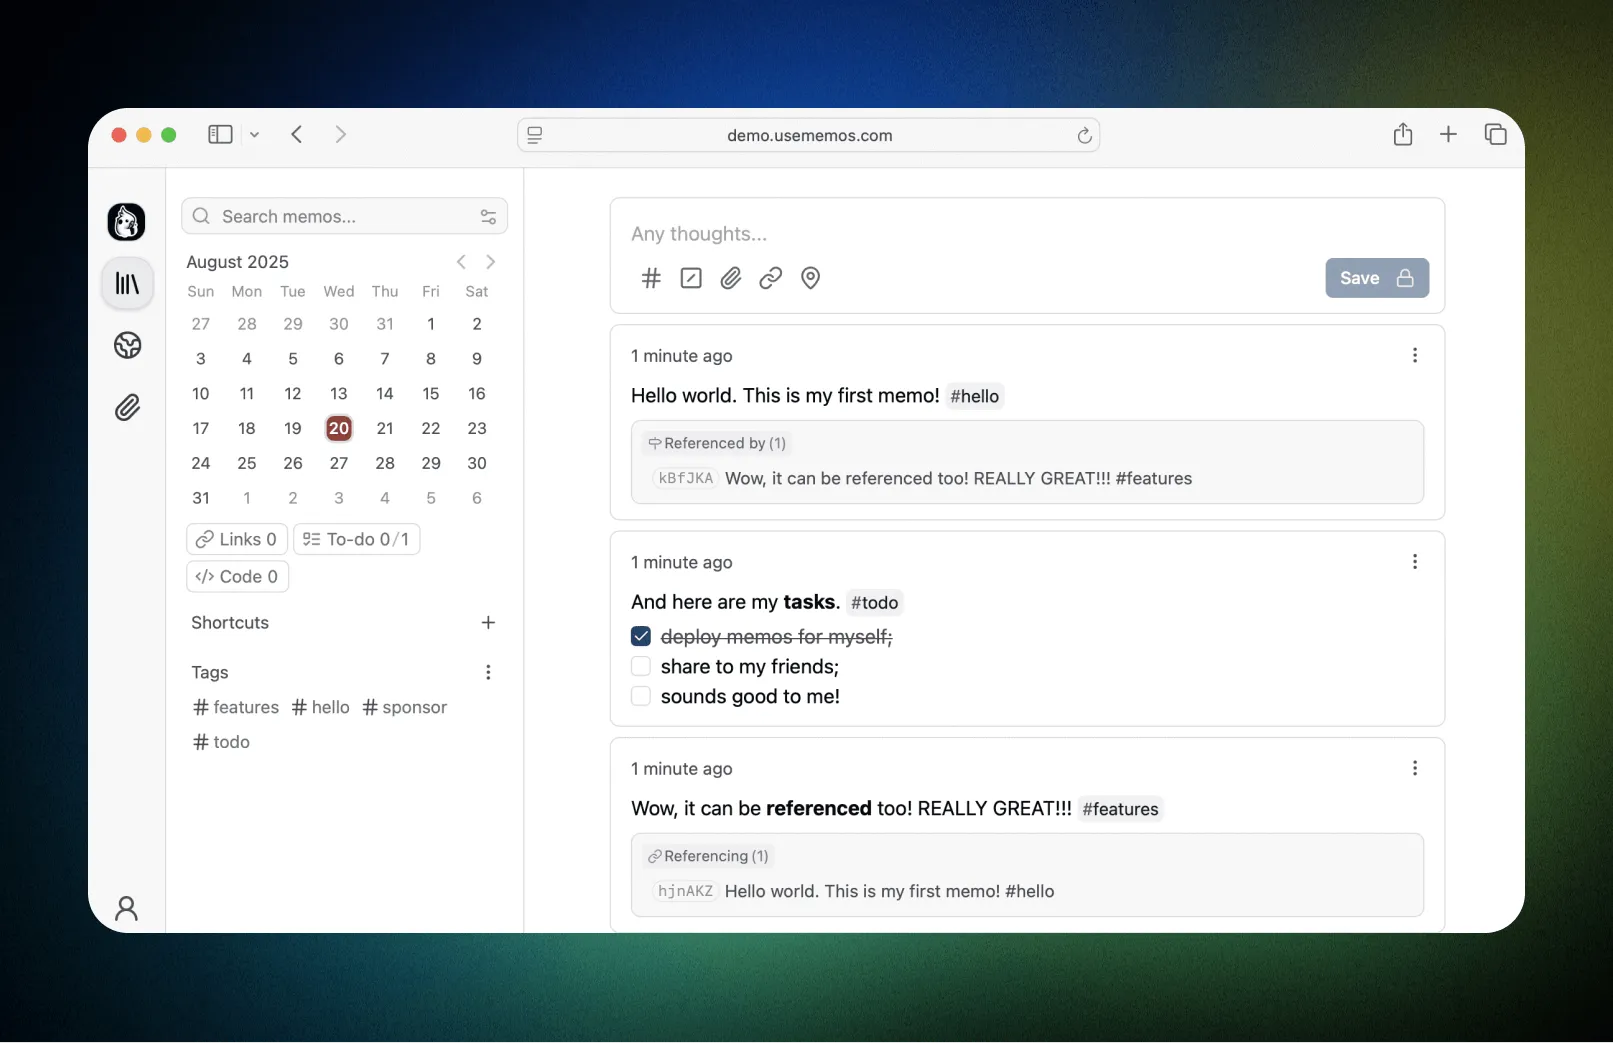Open the memos library sidebar icon
The width and height of the screenshot is (1613, 1043).
tap(127, 284)
